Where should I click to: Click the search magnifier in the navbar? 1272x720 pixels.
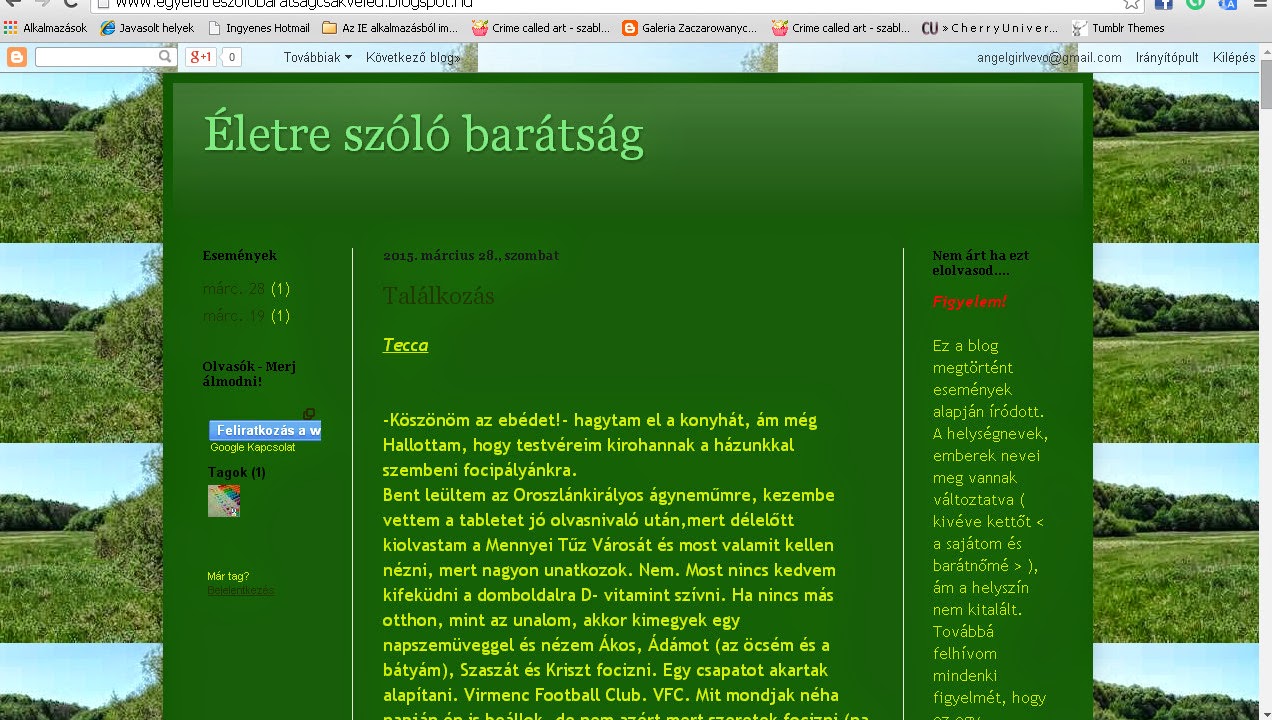(166, 57)
